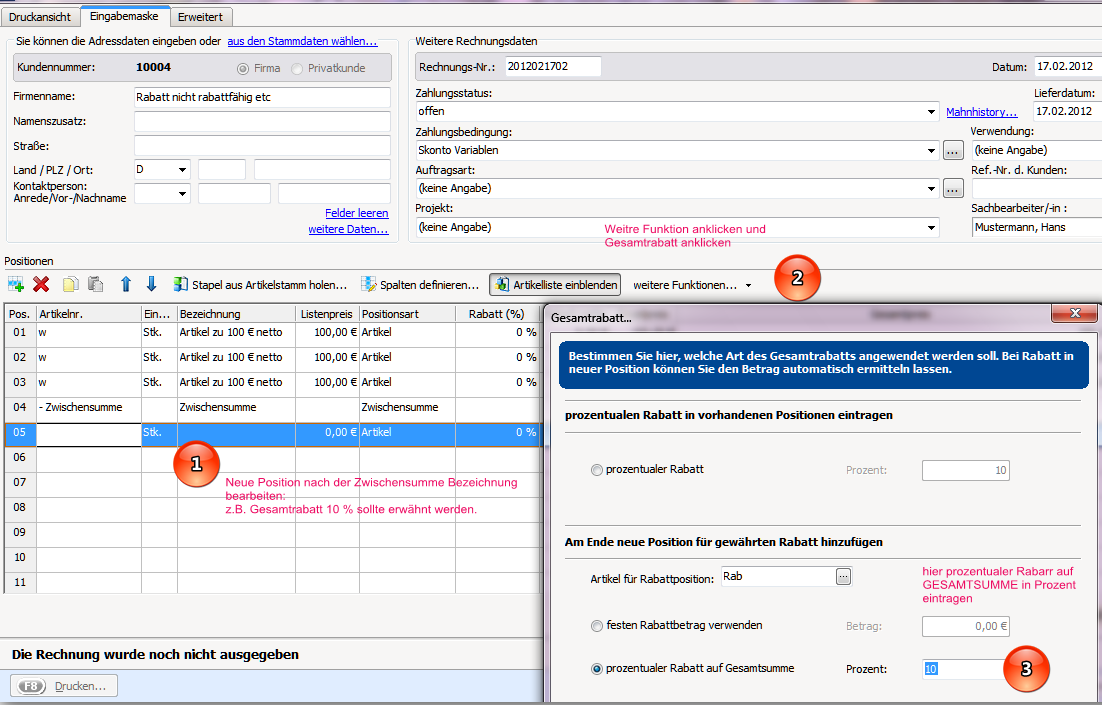Close the Gesamtrabatt dialog

pos(1075,313)
